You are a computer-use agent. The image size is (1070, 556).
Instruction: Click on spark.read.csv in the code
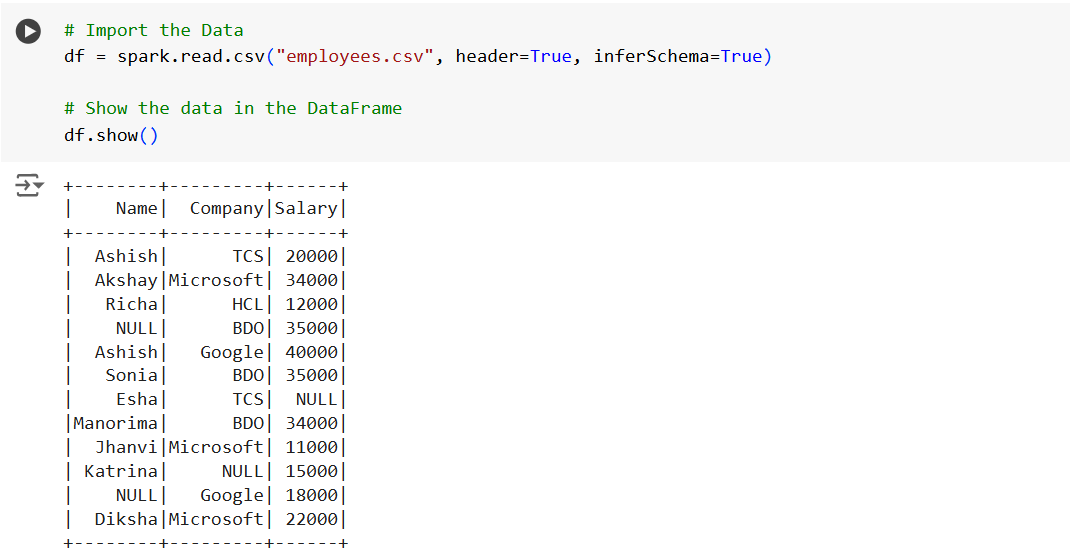tap(192, 56)
